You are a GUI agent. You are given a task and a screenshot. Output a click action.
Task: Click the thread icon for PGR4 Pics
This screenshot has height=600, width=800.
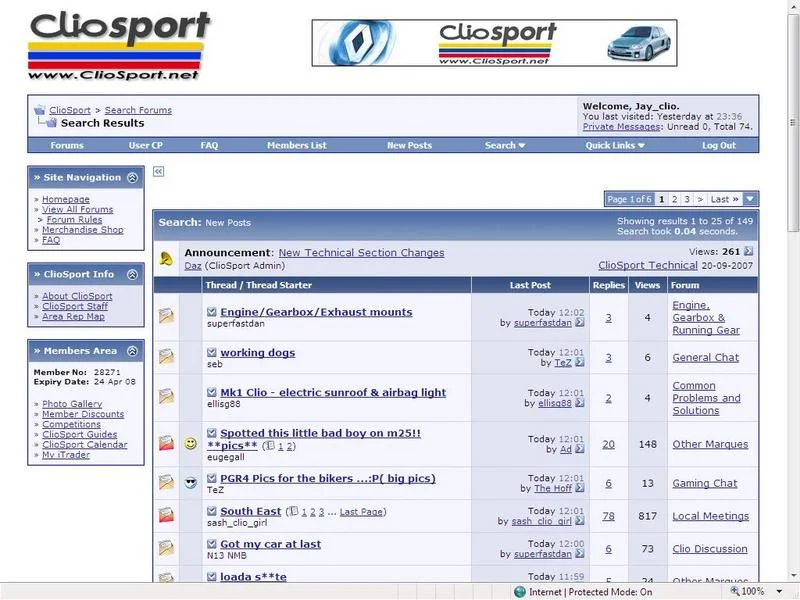[x=166, y=482]
